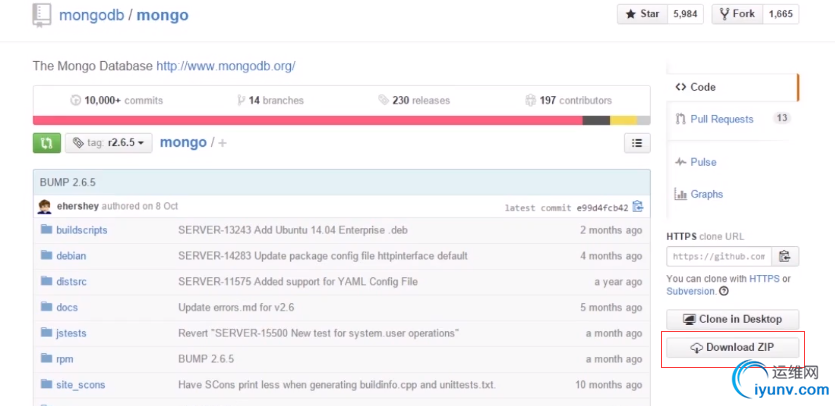Viewport: 835px width, 406px height.
Task: Open the buildscripts folder
Action: (81, 230)
